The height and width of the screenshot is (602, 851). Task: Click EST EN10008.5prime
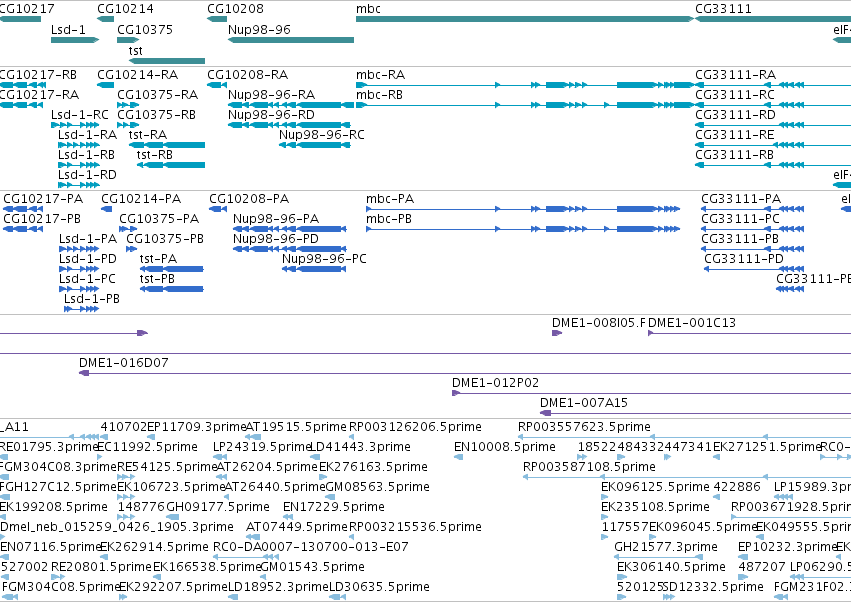point(459,457)
